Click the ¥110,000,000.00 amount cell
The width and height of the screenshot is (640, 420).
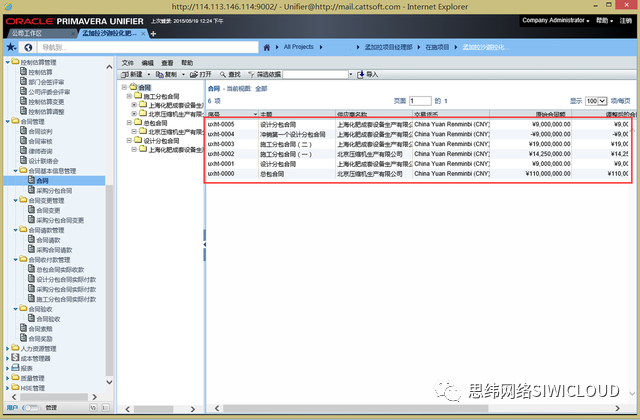pos(548,174)
